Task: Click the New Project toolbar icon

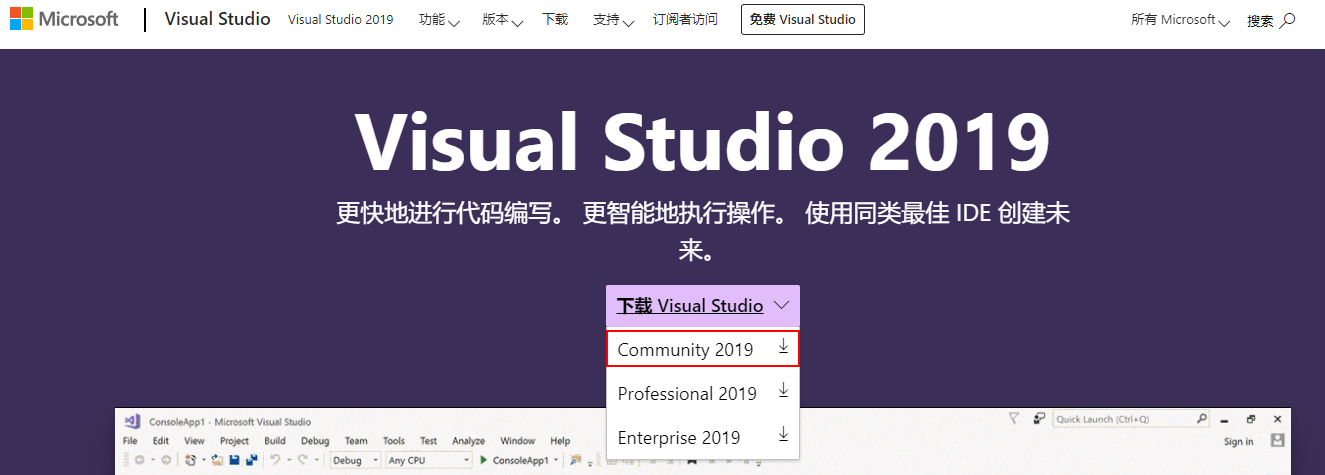Action: click(x=190, y=460)
